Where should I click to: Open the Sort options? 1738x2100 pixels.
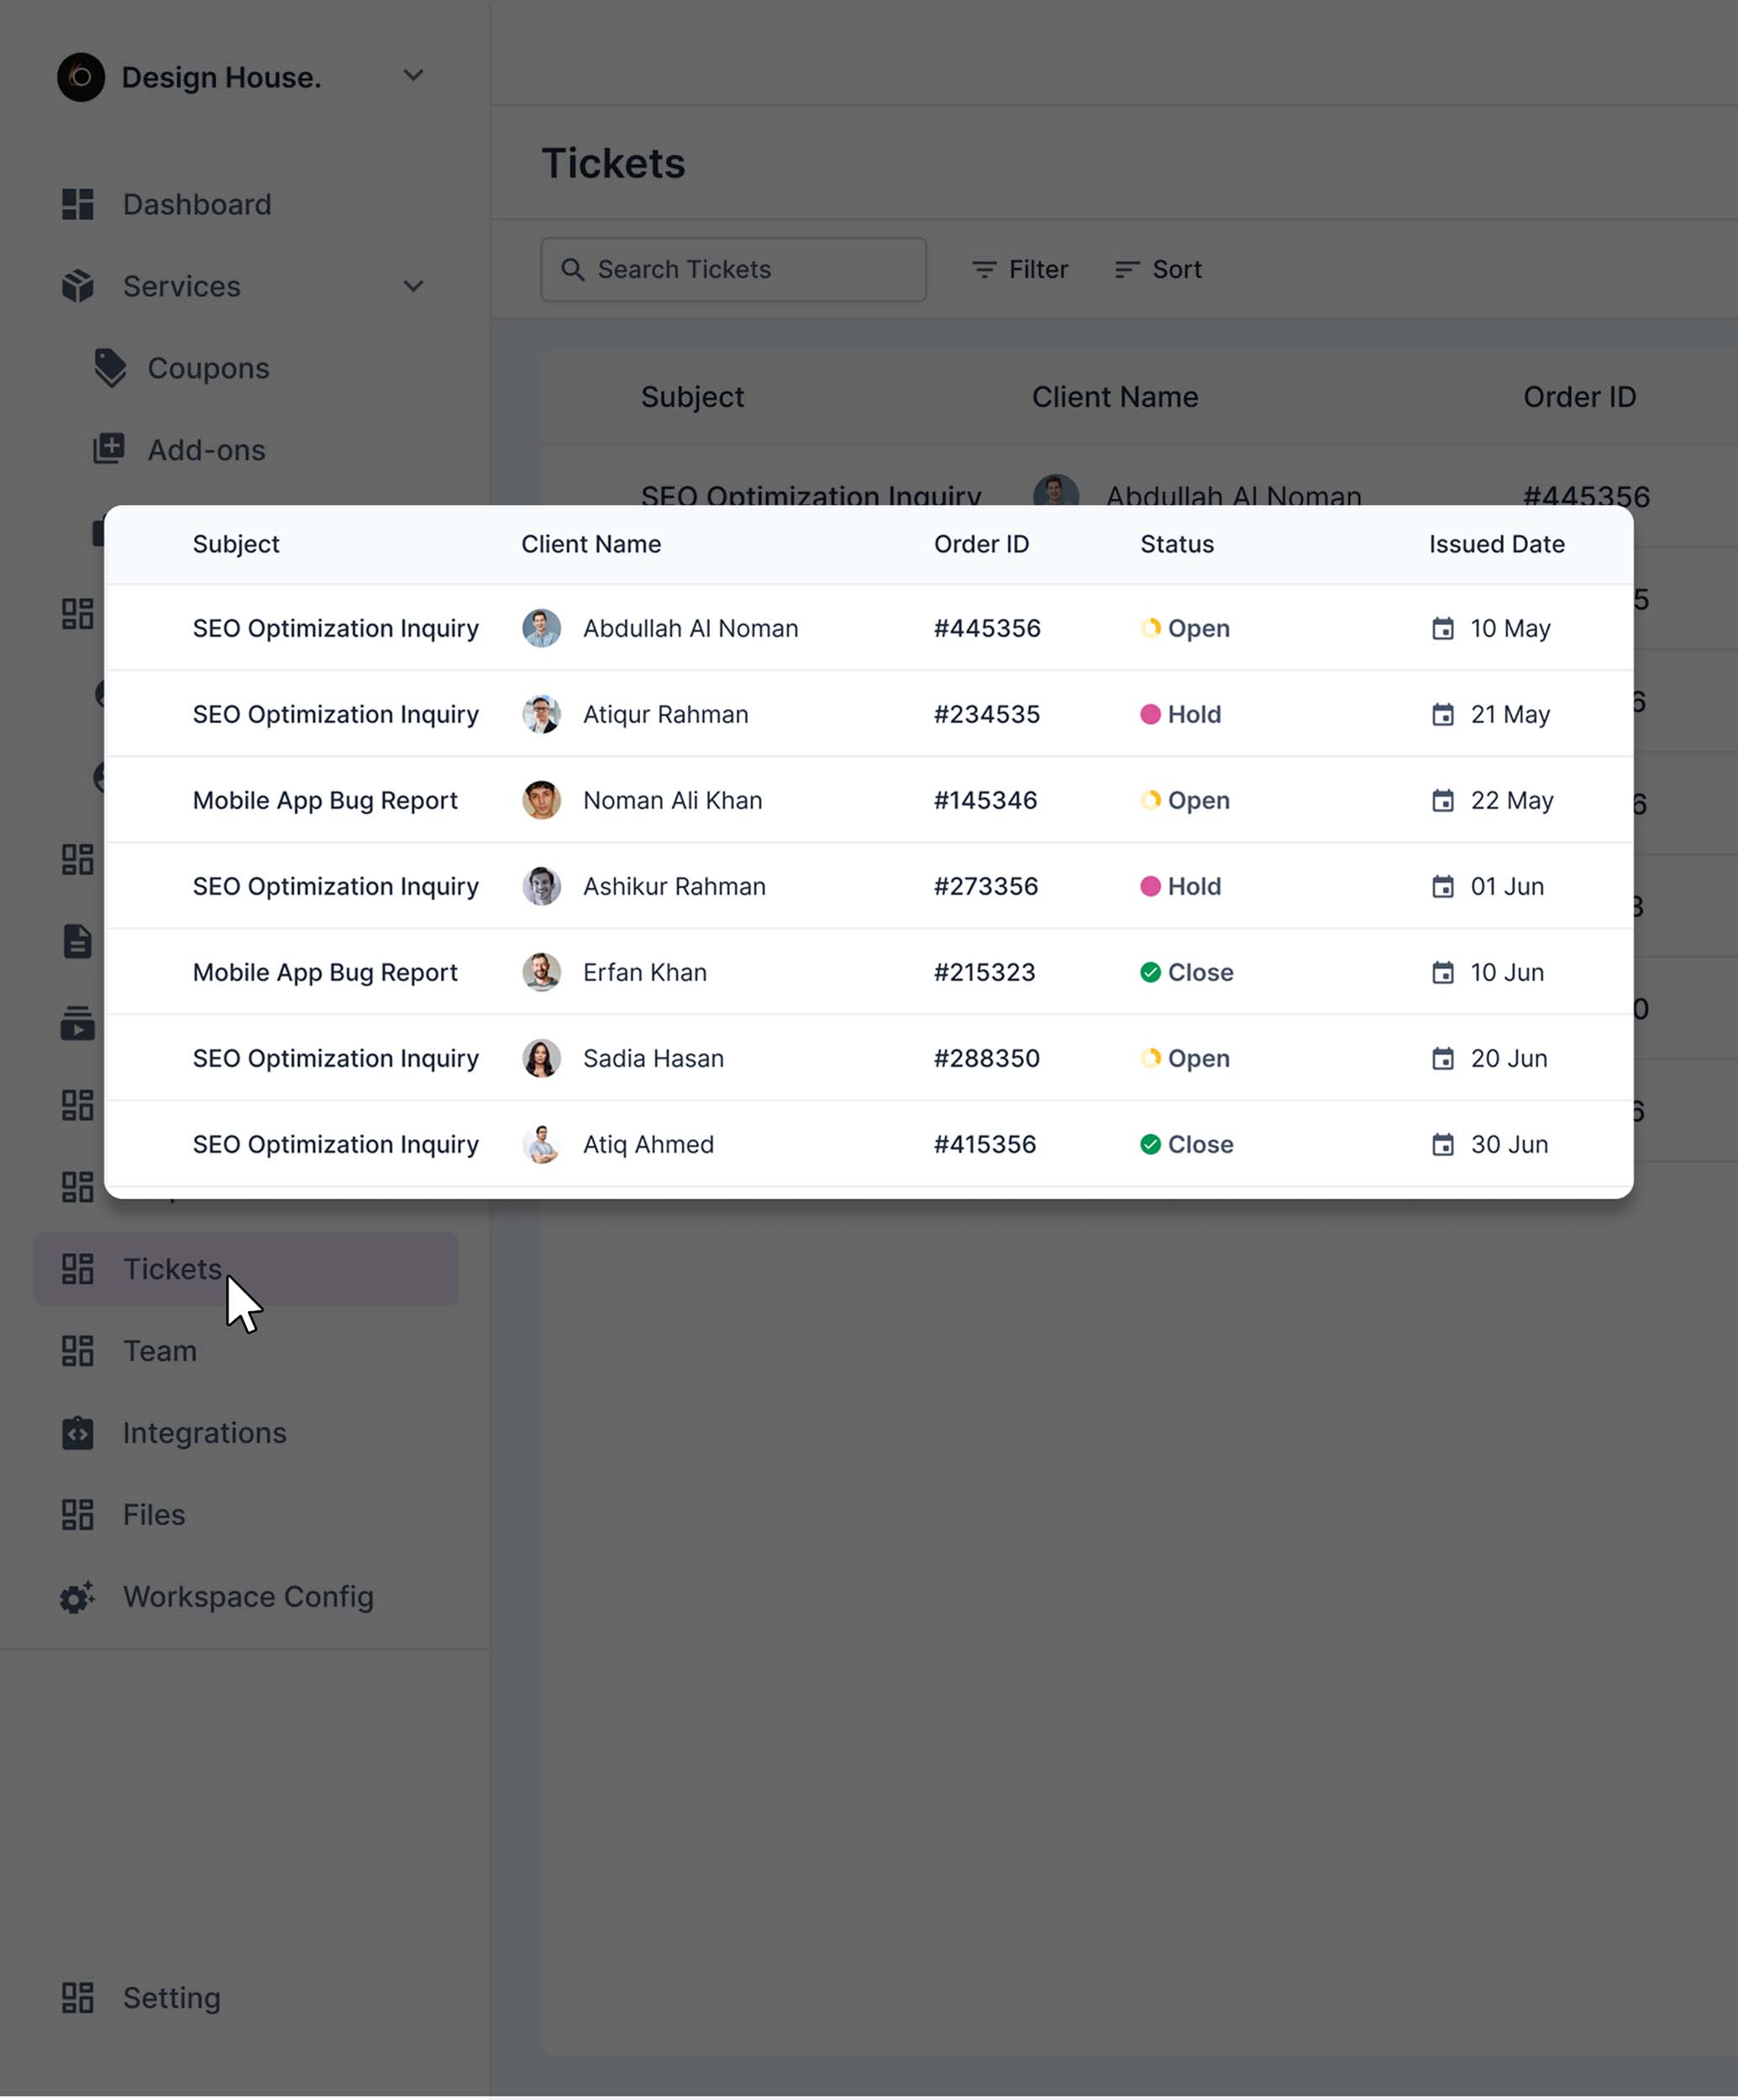click(x=1158, y=270)
